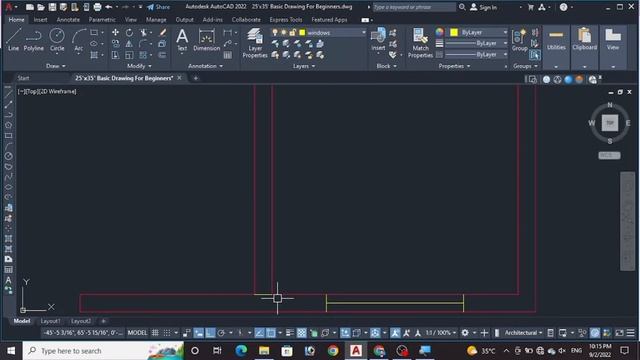The height and width of the screenshot is (360, 640).
Task: Toggle lineweight display in status bar
Action: tap(290, 333)
